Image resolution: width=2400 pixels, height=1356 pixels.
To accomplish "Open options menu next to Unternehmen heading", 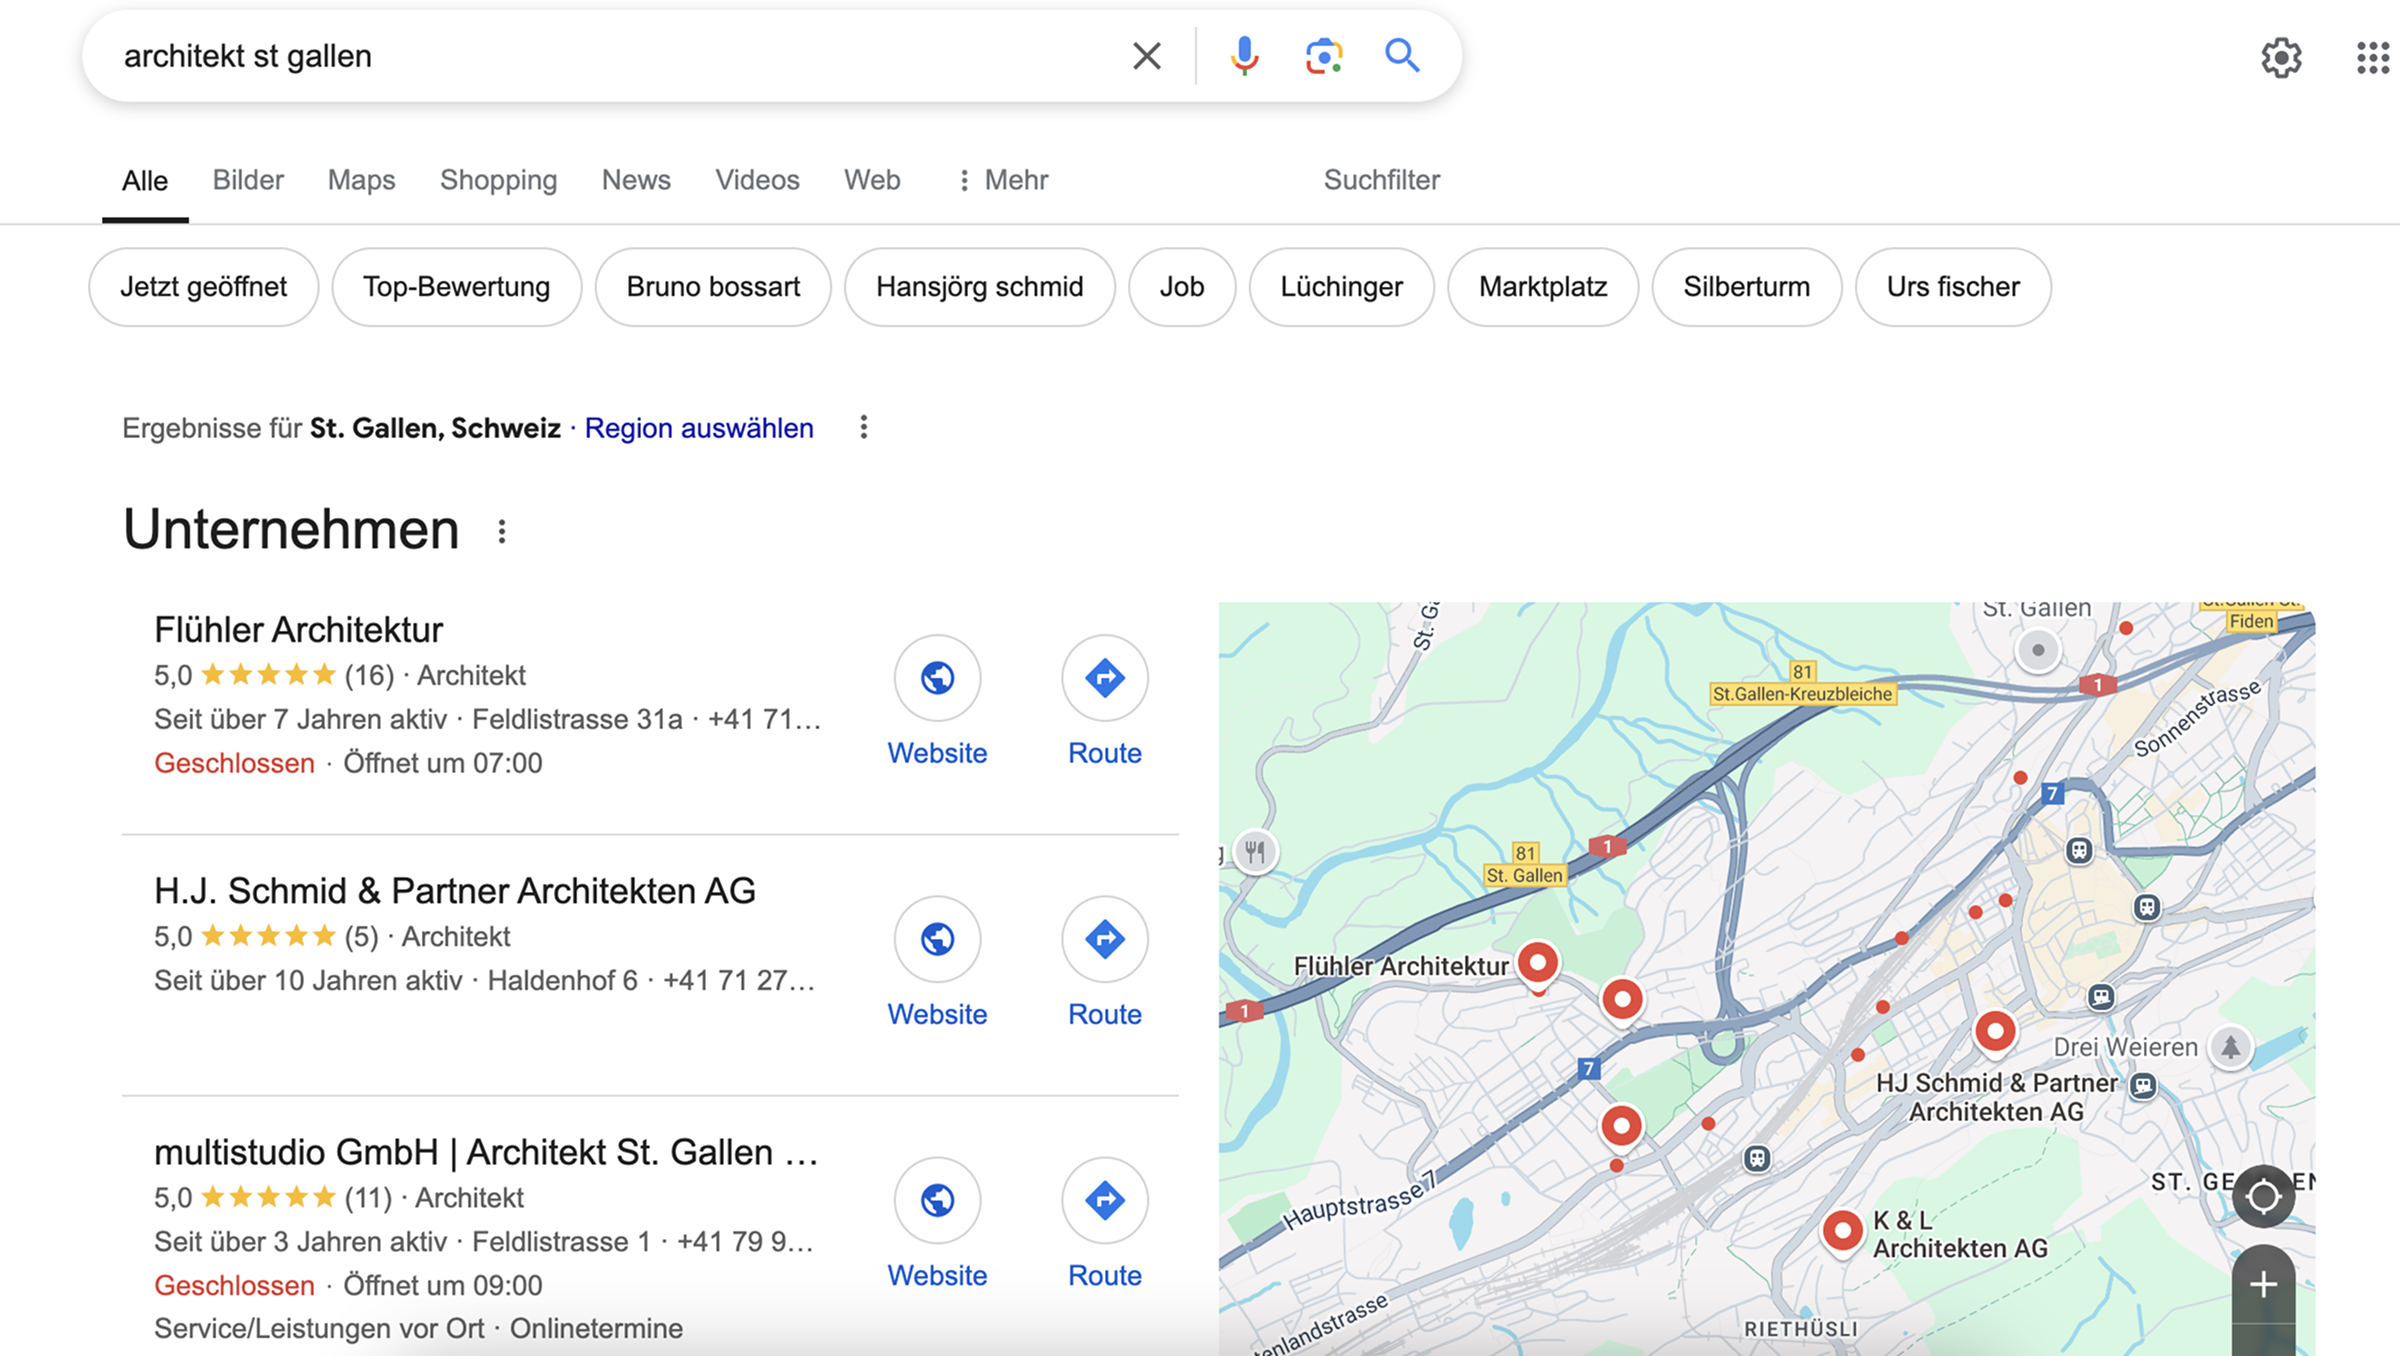I will tap(501, 528).
